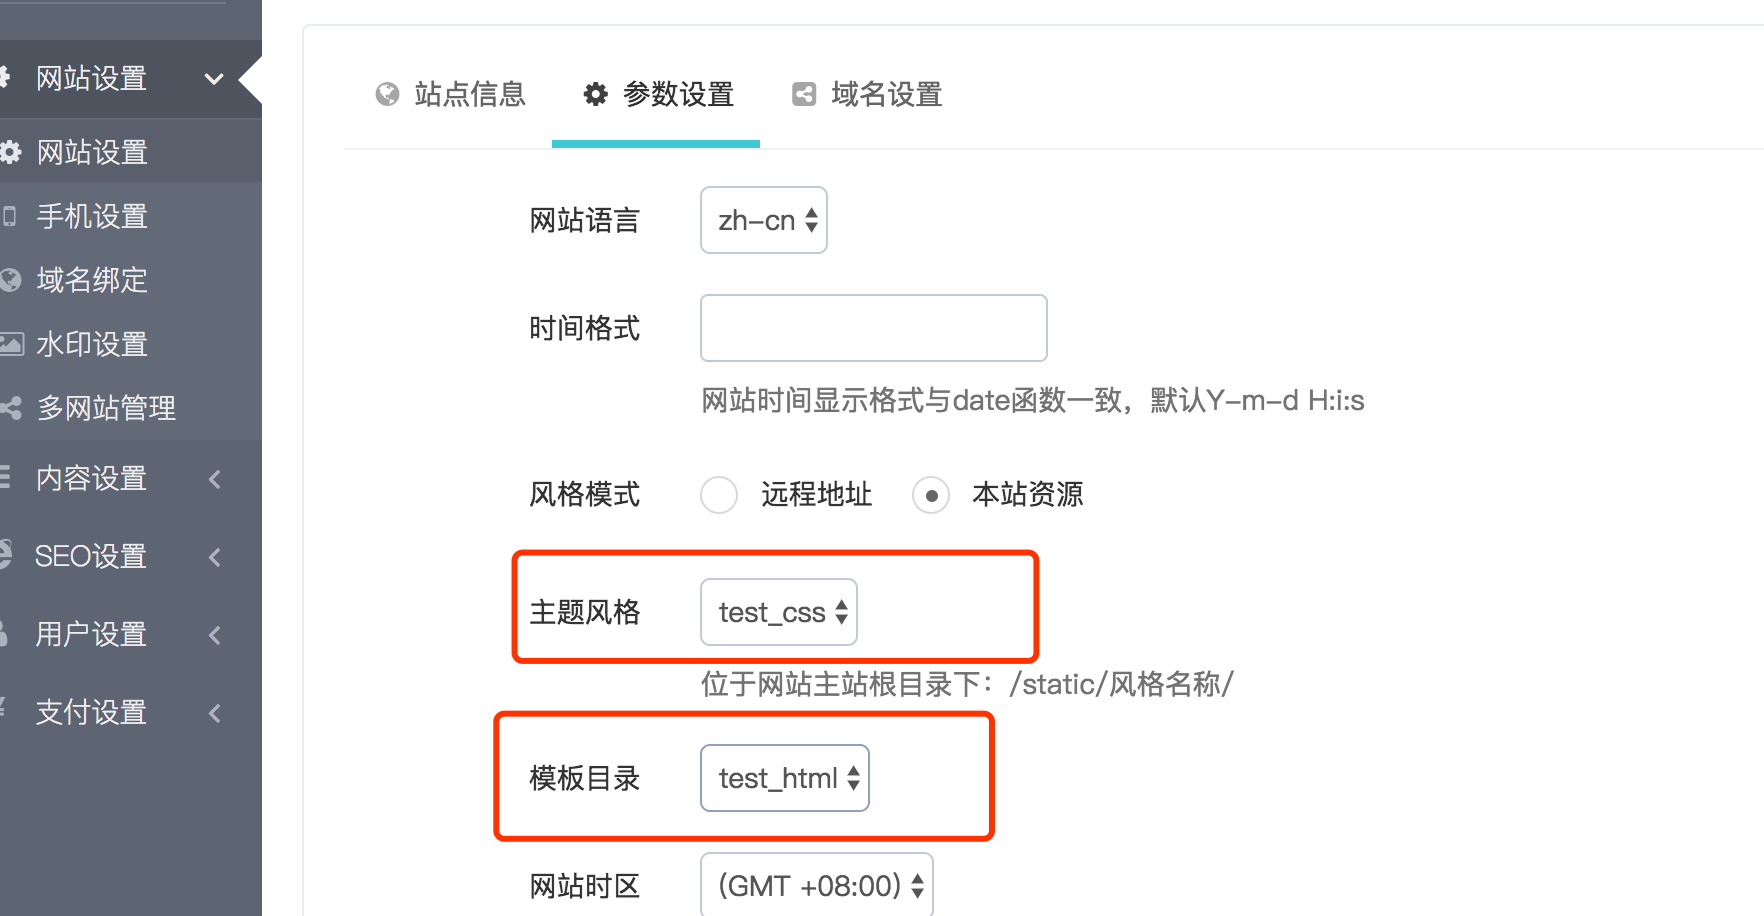This screenshot has height=916, width=1764.
Task: Select the 远程地址 radio button
Action: click(719, 495)
